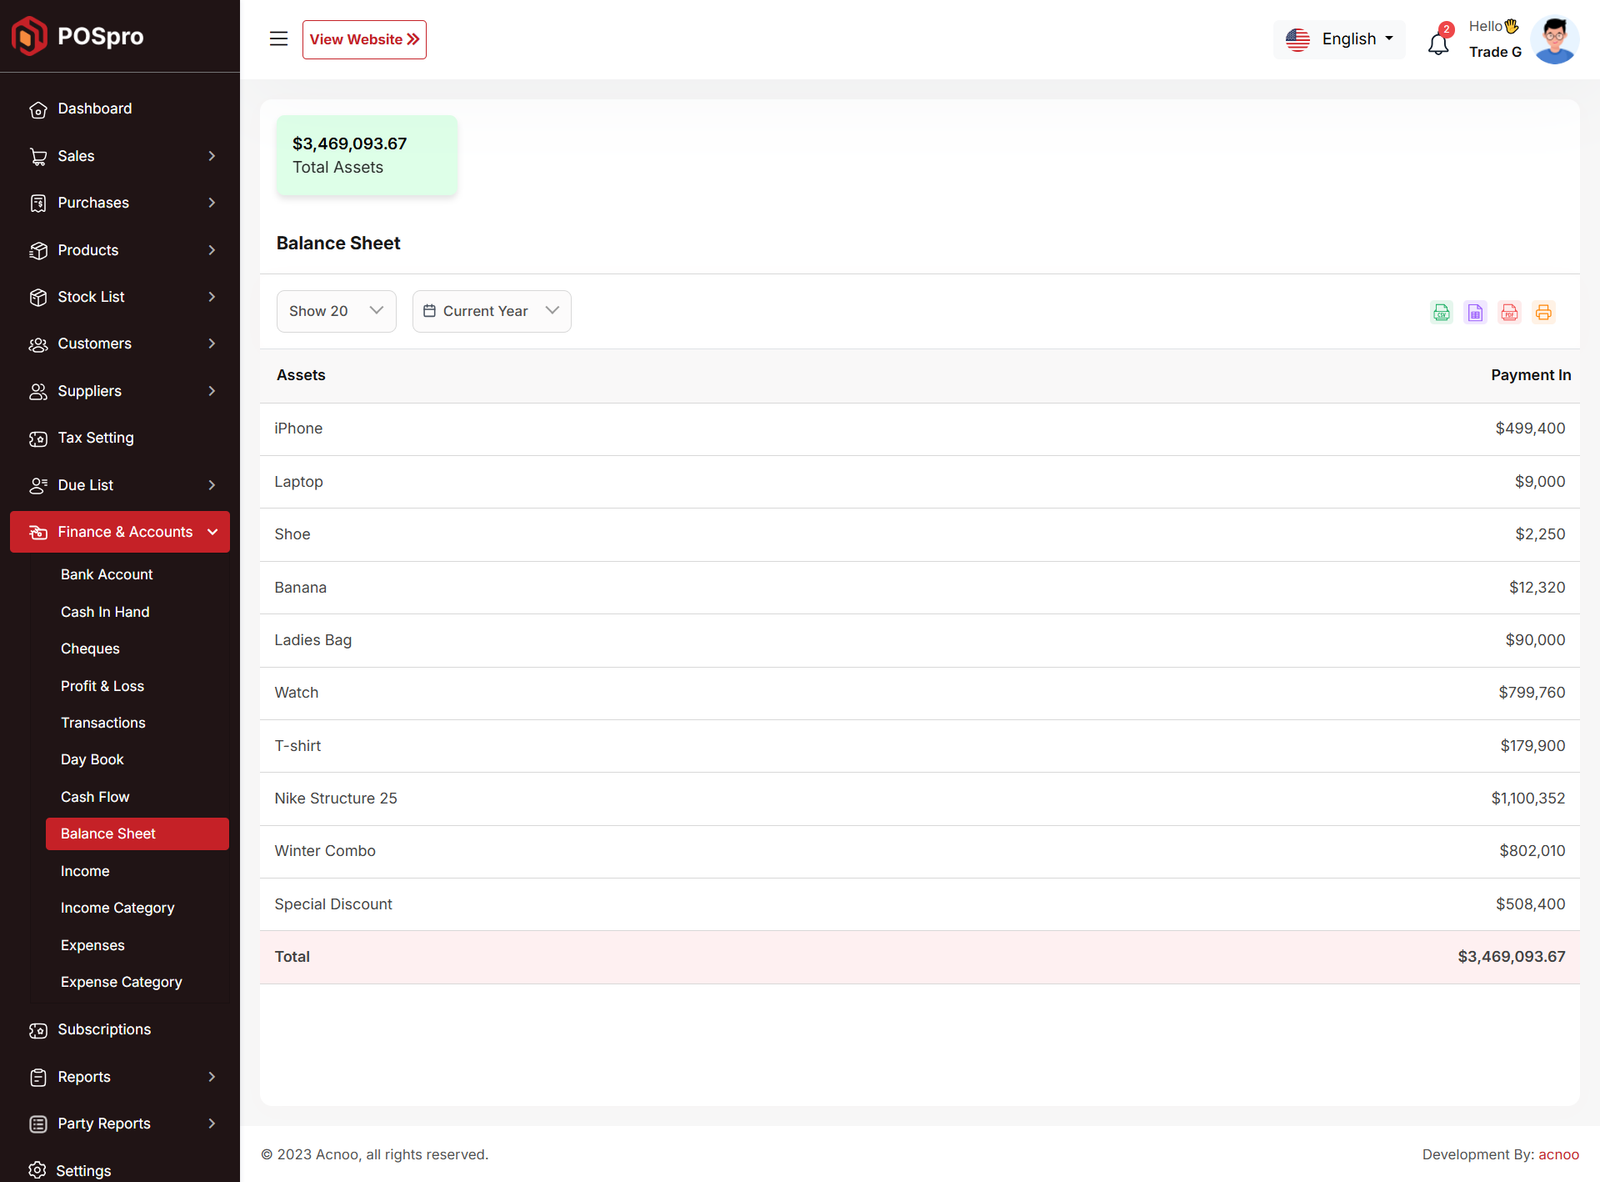Open the English language selector

coord(1339,39)
